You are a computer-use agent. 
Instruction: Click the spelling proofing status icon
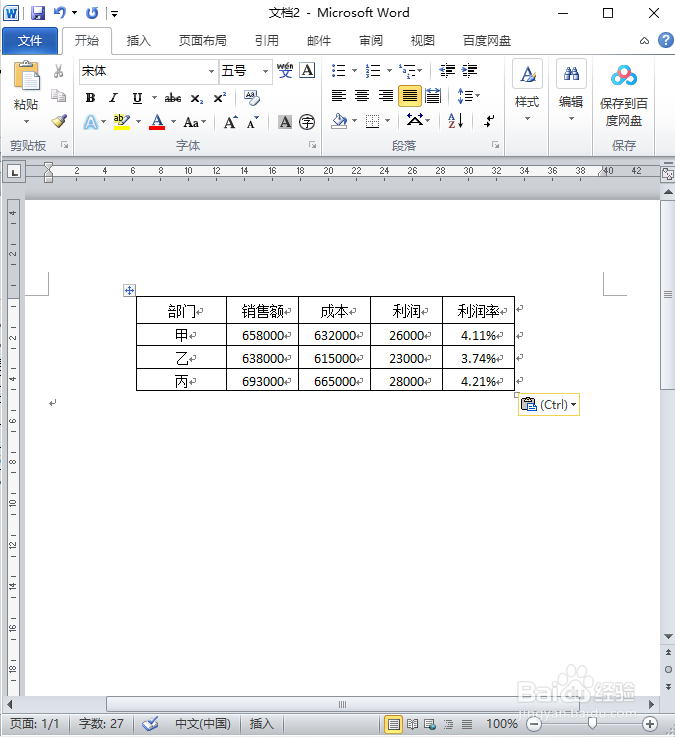pyautogui.click(x=150, y=724)
